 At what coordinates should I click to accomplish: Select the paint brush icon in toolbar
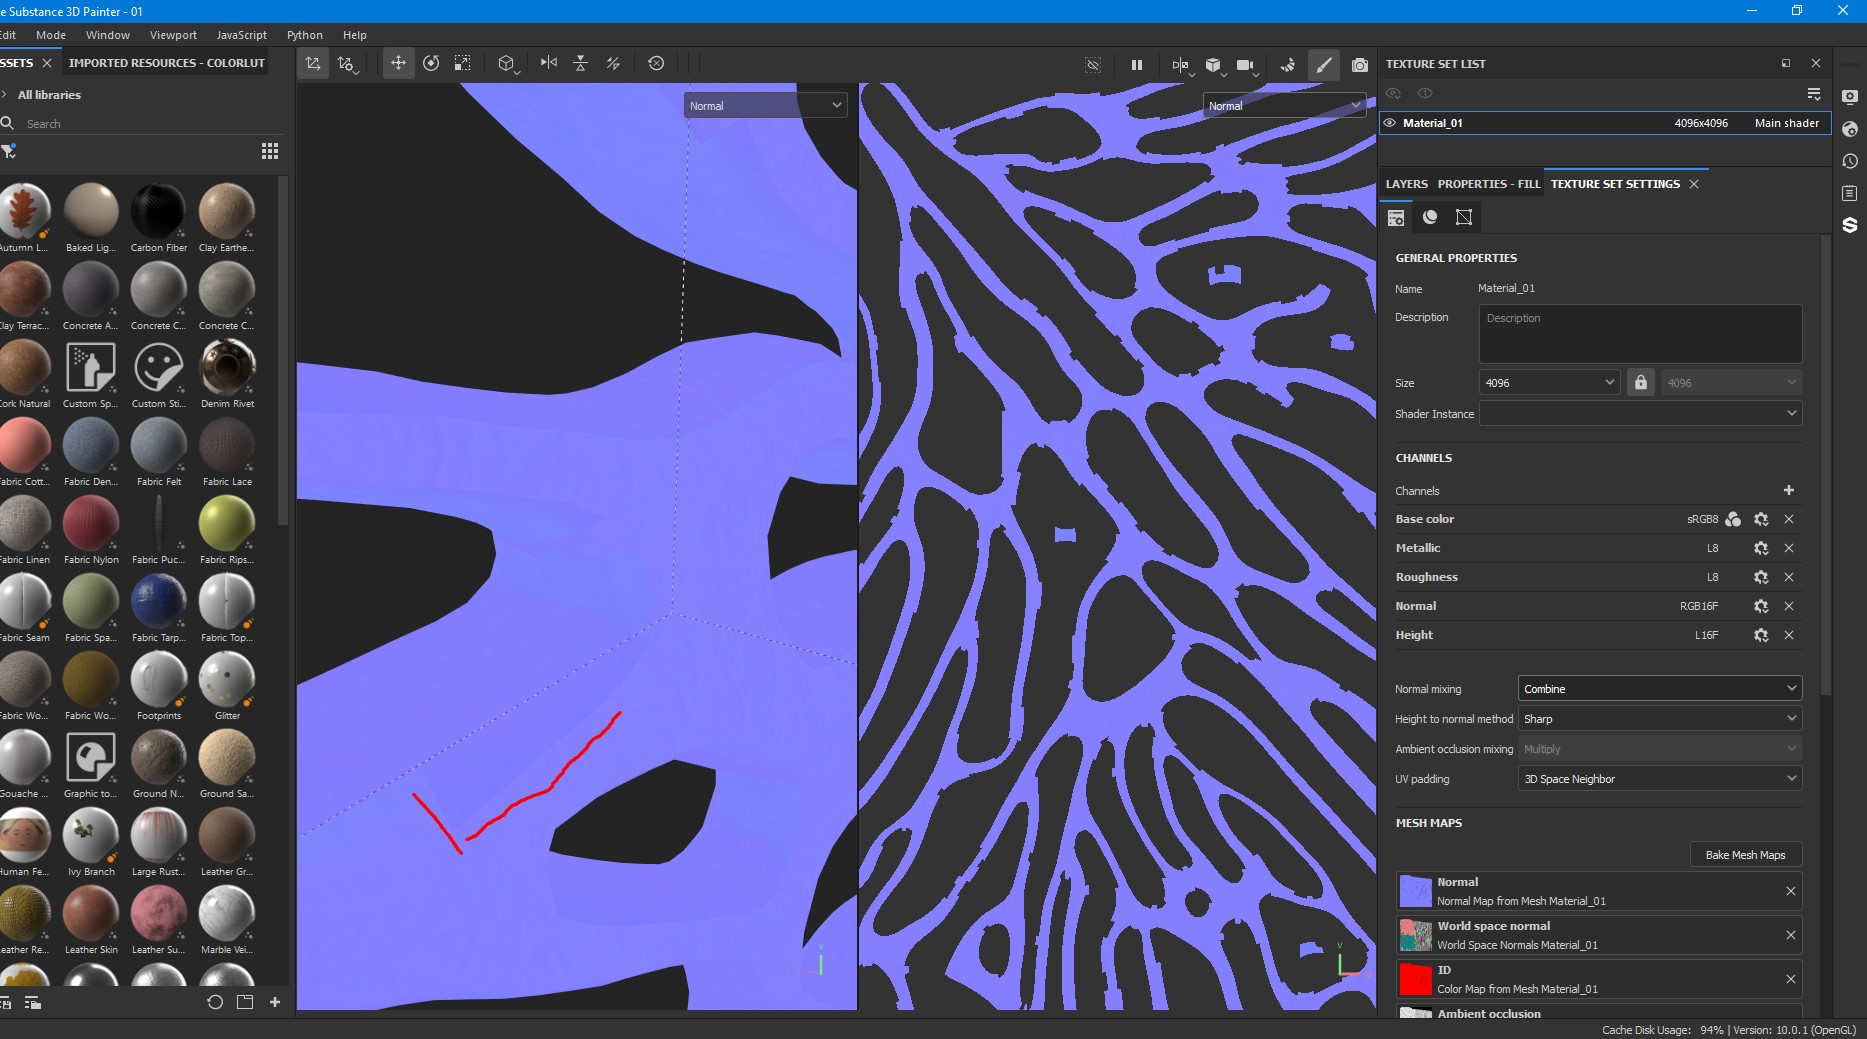click(1323, 65)
